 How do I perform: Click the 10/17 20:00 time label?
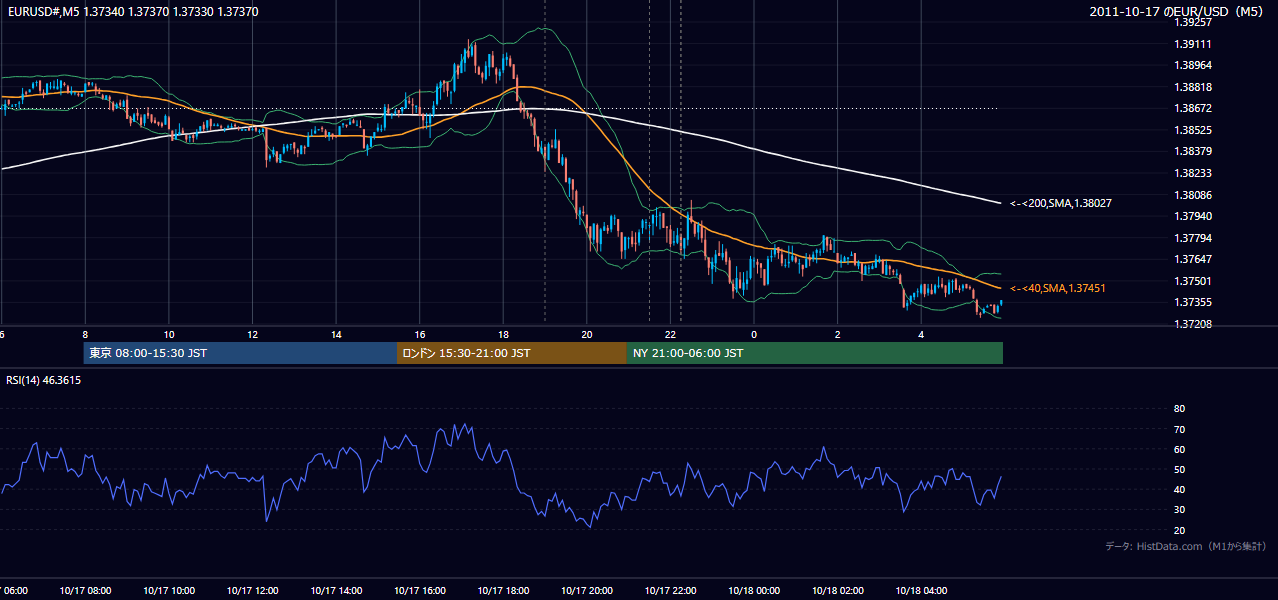click(587, 591)
